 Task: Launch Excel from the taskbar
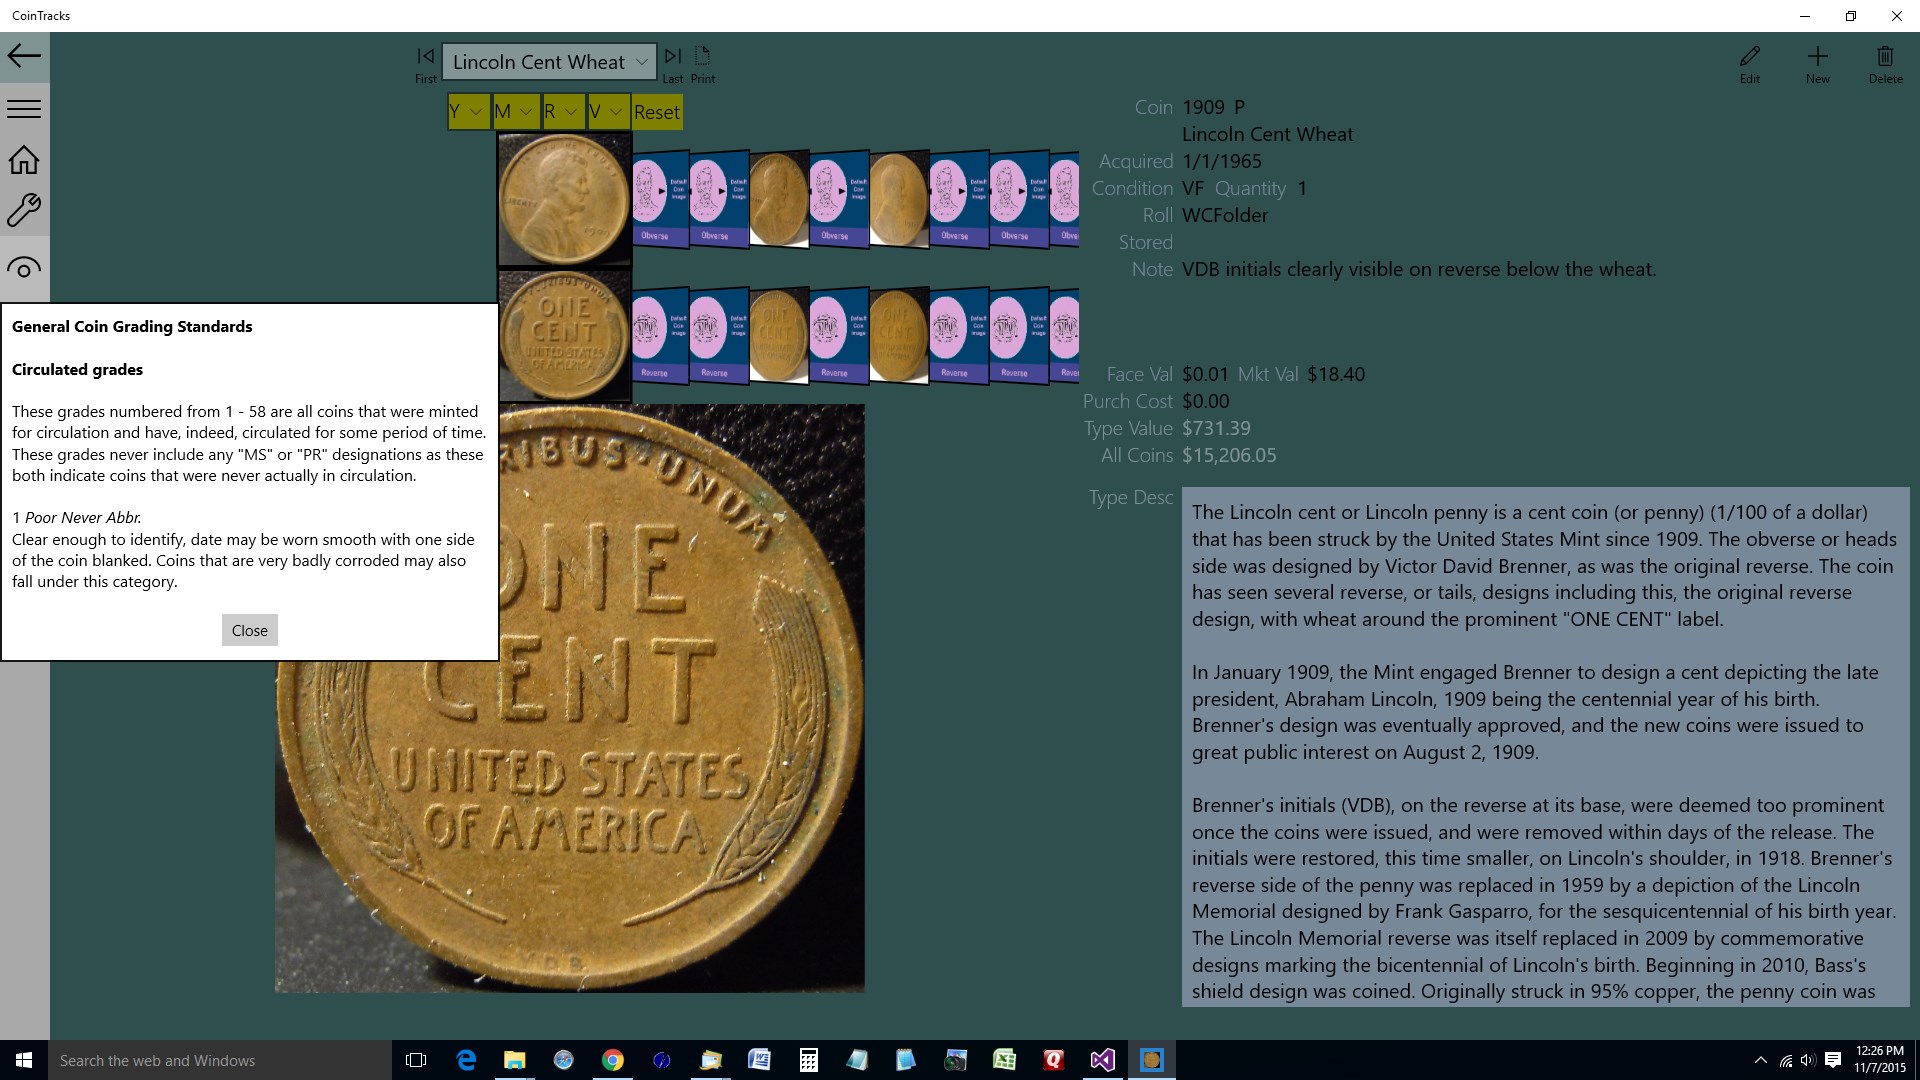click(x=1005, y=1060)
